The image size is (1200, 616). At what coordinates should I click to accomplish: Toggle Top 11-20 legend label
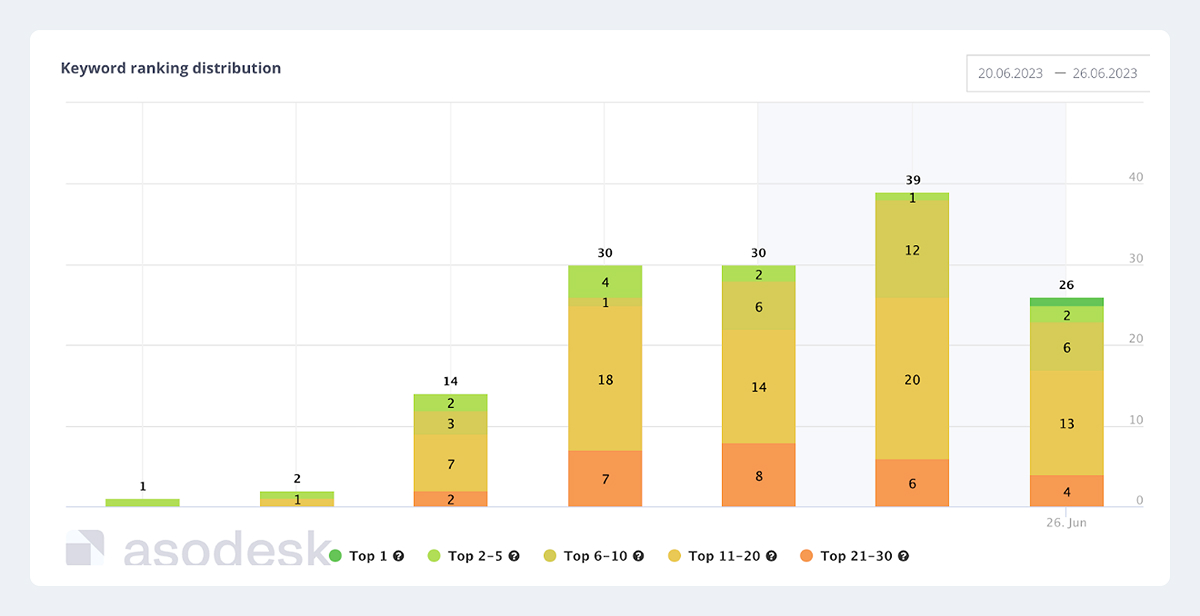724,556
